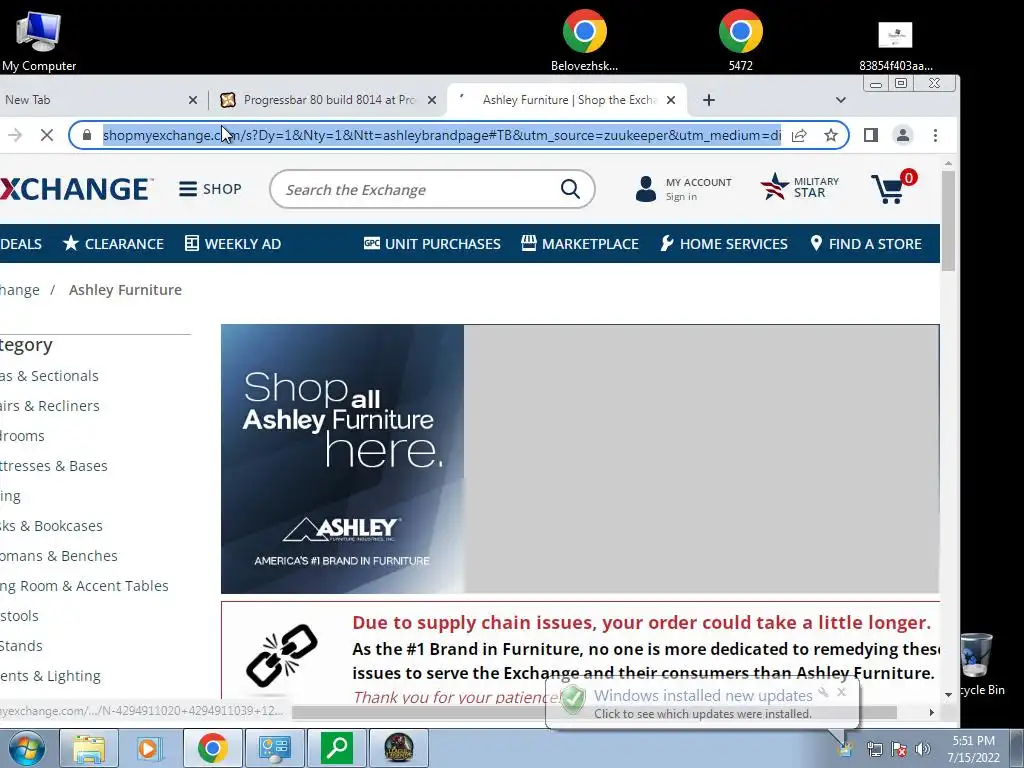Click the horizontal scrollbar thumb
The width and height of the screenshot is (1024, 768).
coord(594,712)
